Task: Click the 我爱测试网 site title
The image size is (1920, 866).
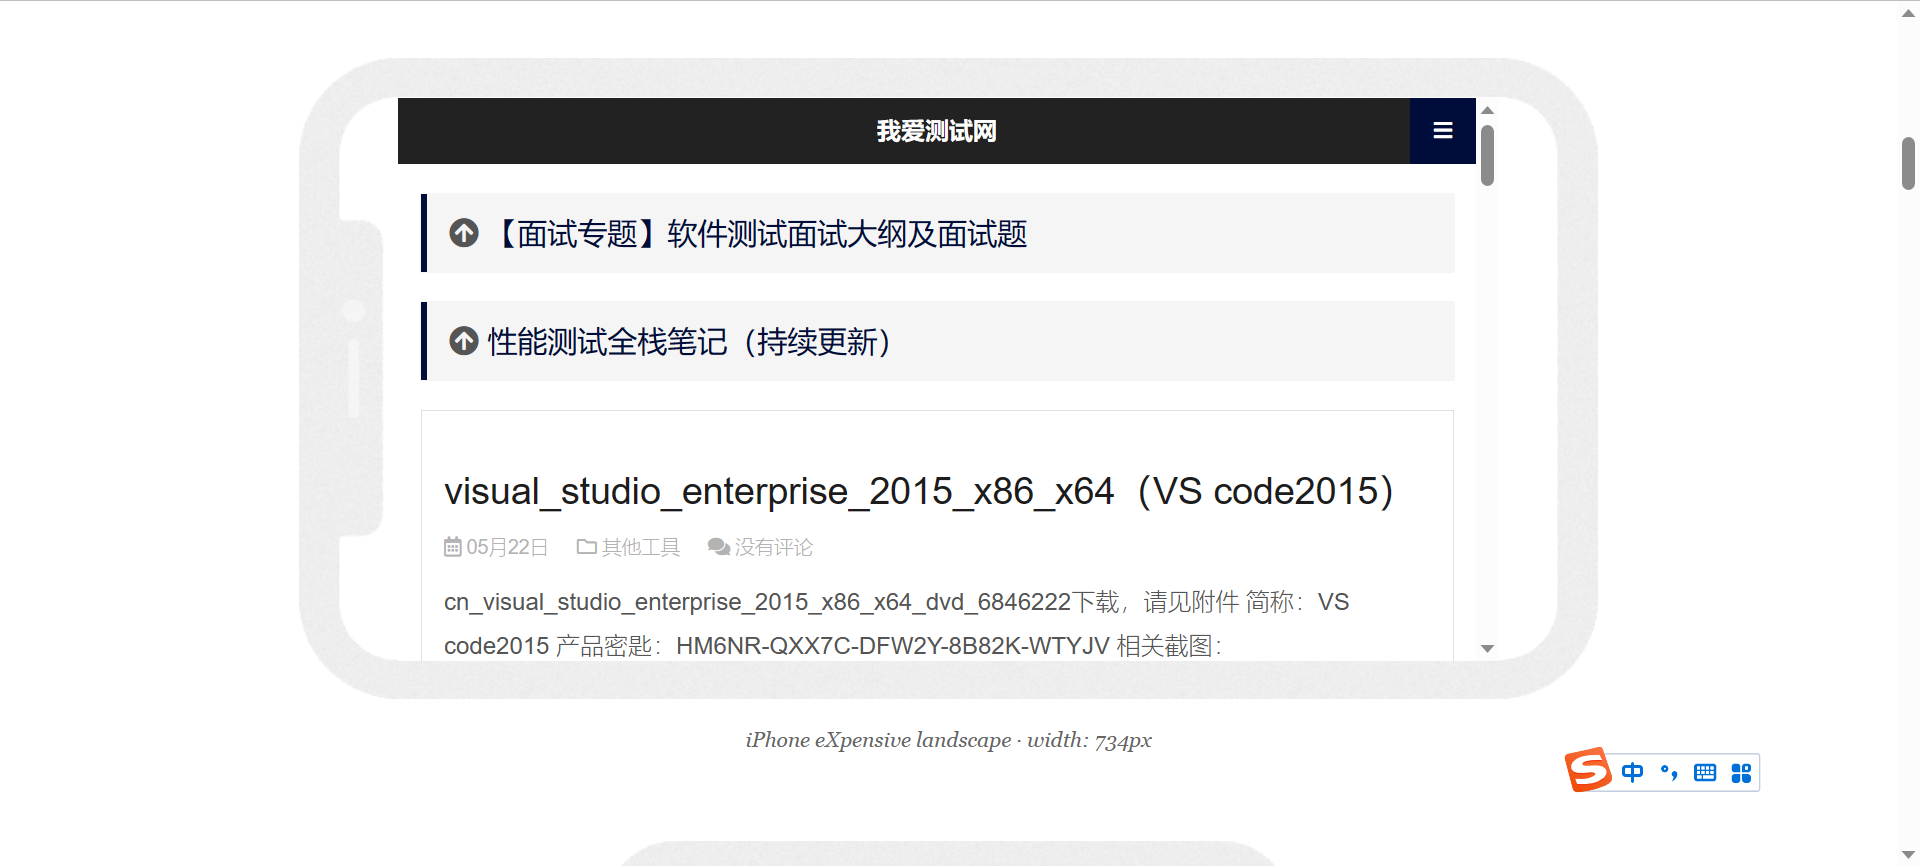Action: coord(936,131)
